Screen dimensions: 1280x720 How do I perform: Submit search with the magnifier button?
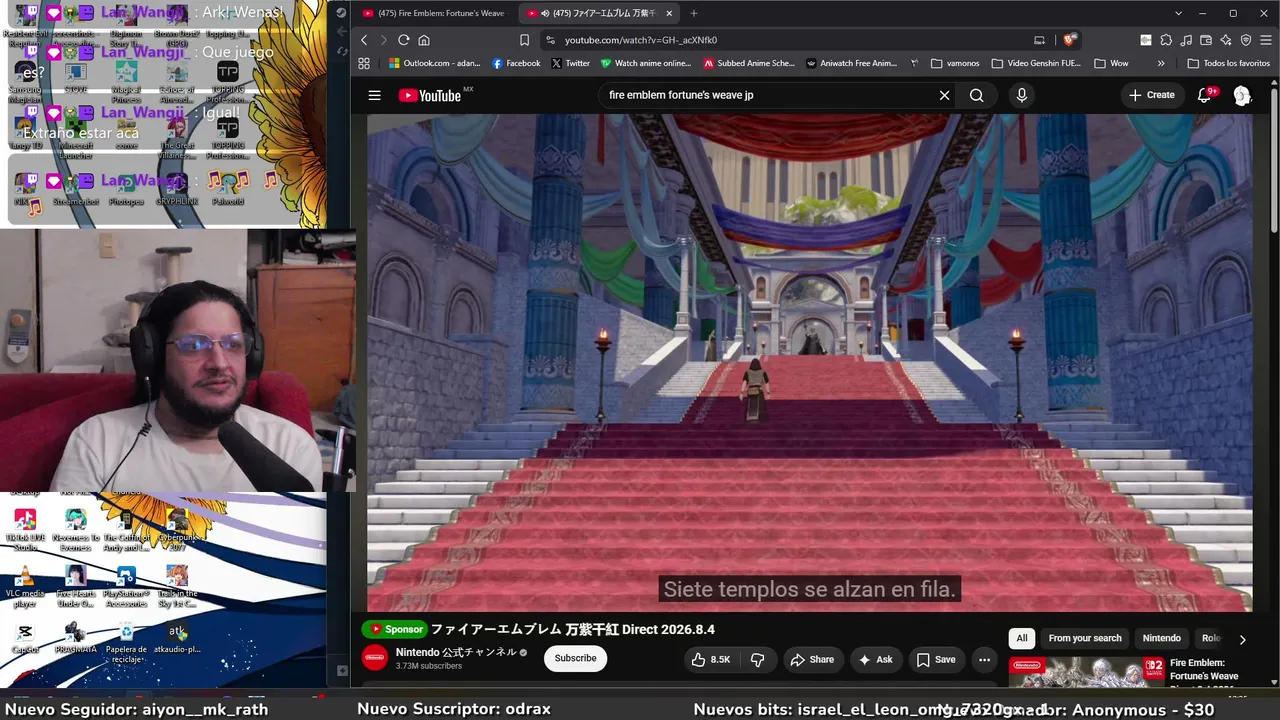point(977,95)
